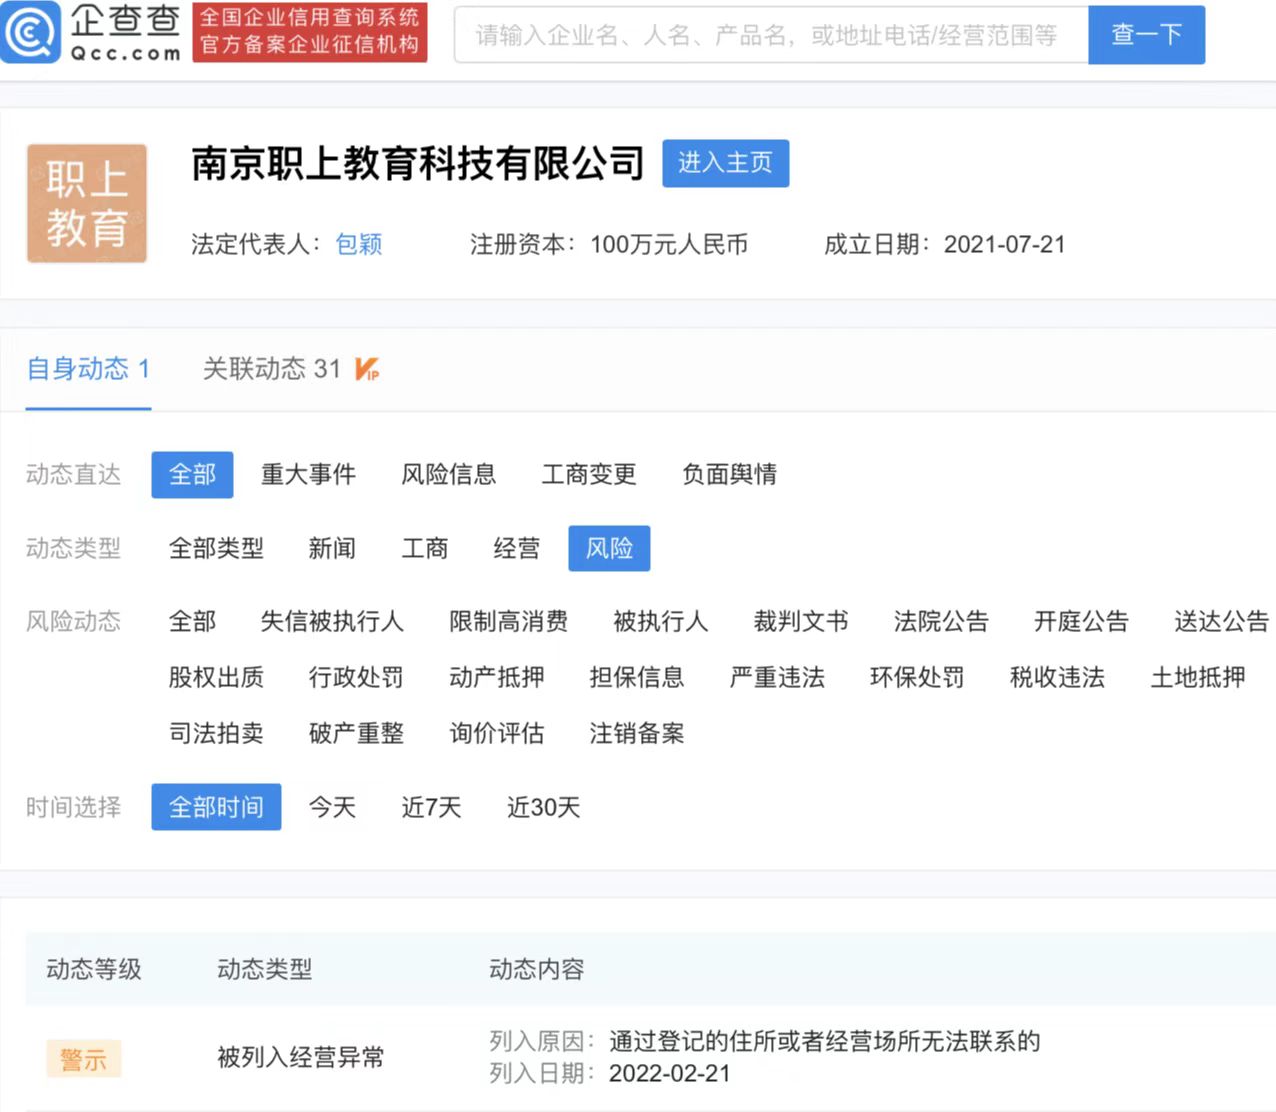The width and height of the screenshot is (1276, 1112).
Task: Select 今天 time range
Action: (332, 807)
